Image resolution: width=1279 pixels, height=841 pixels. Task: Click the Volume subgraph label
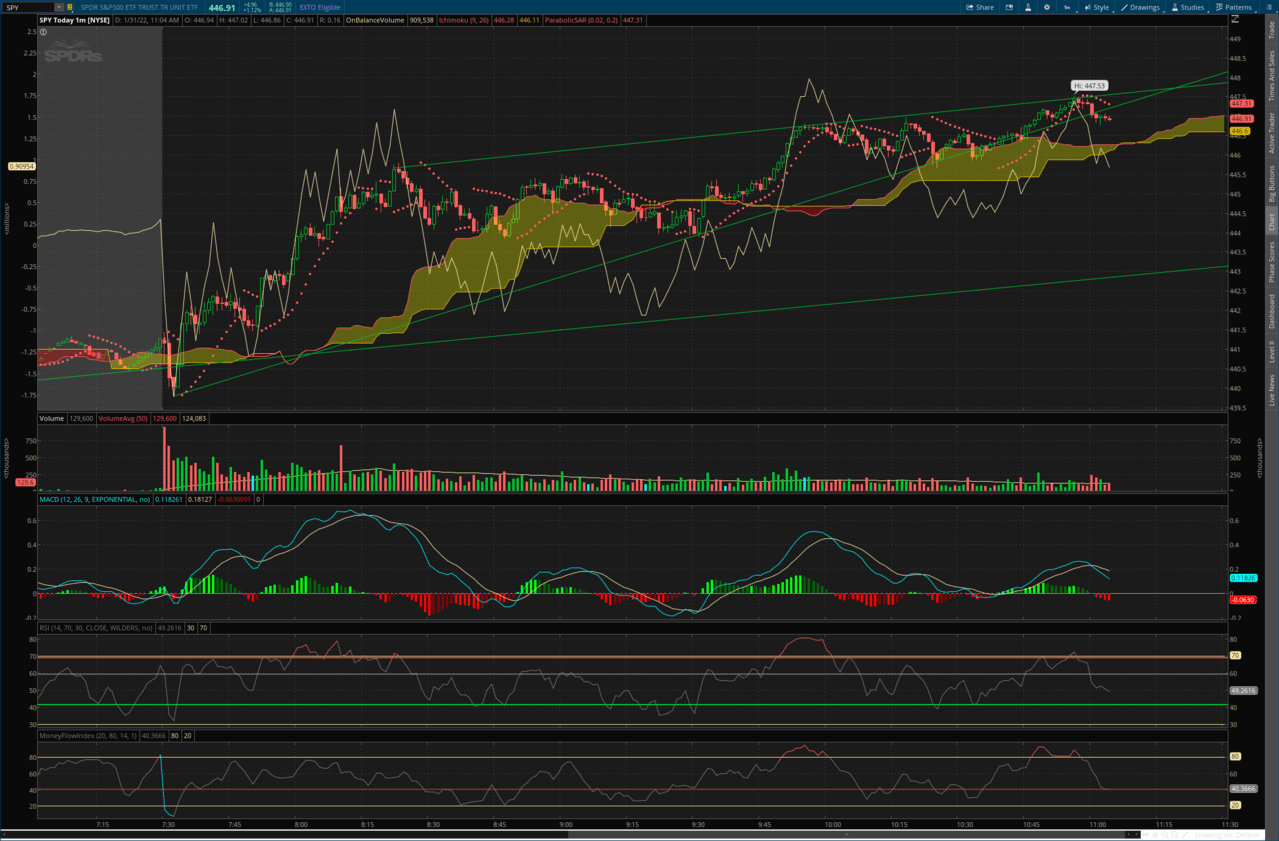pos(52,419)
